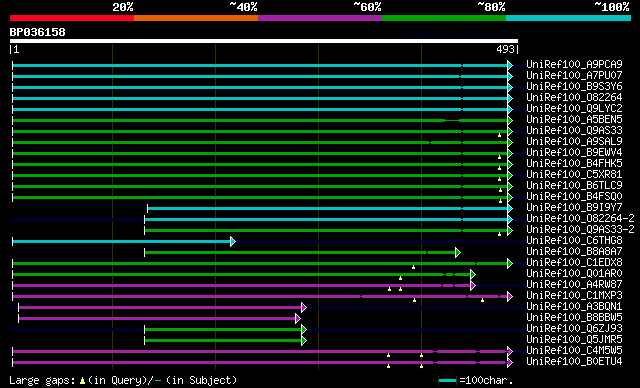
Task: Click the arrowhead of the UniRef100_Q5JMR5 alignment
Action: click(x=303, y=341)
